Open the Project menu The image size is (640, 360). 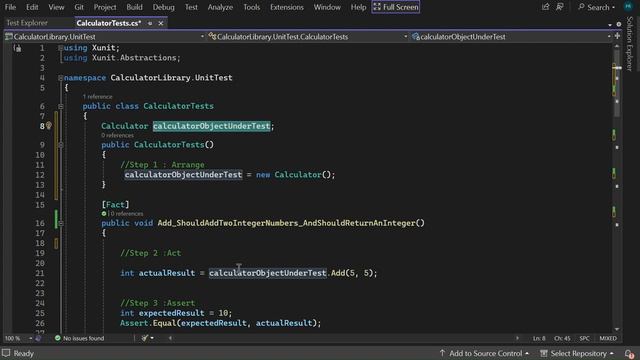[105, 7]
